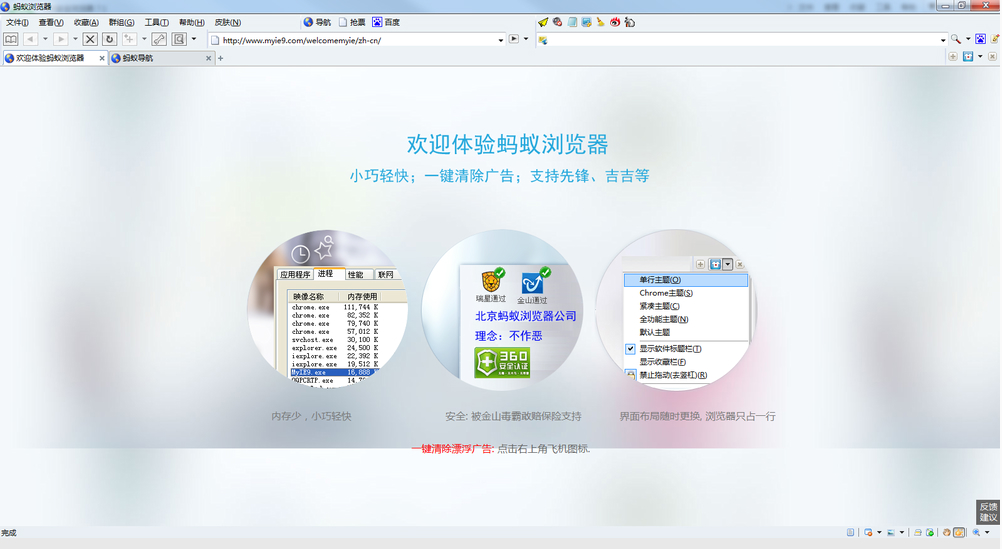This screenshot has height=549, width=1002.
Task: Click the 反馈建议 feedback button
Action: [x=988, y=512]
